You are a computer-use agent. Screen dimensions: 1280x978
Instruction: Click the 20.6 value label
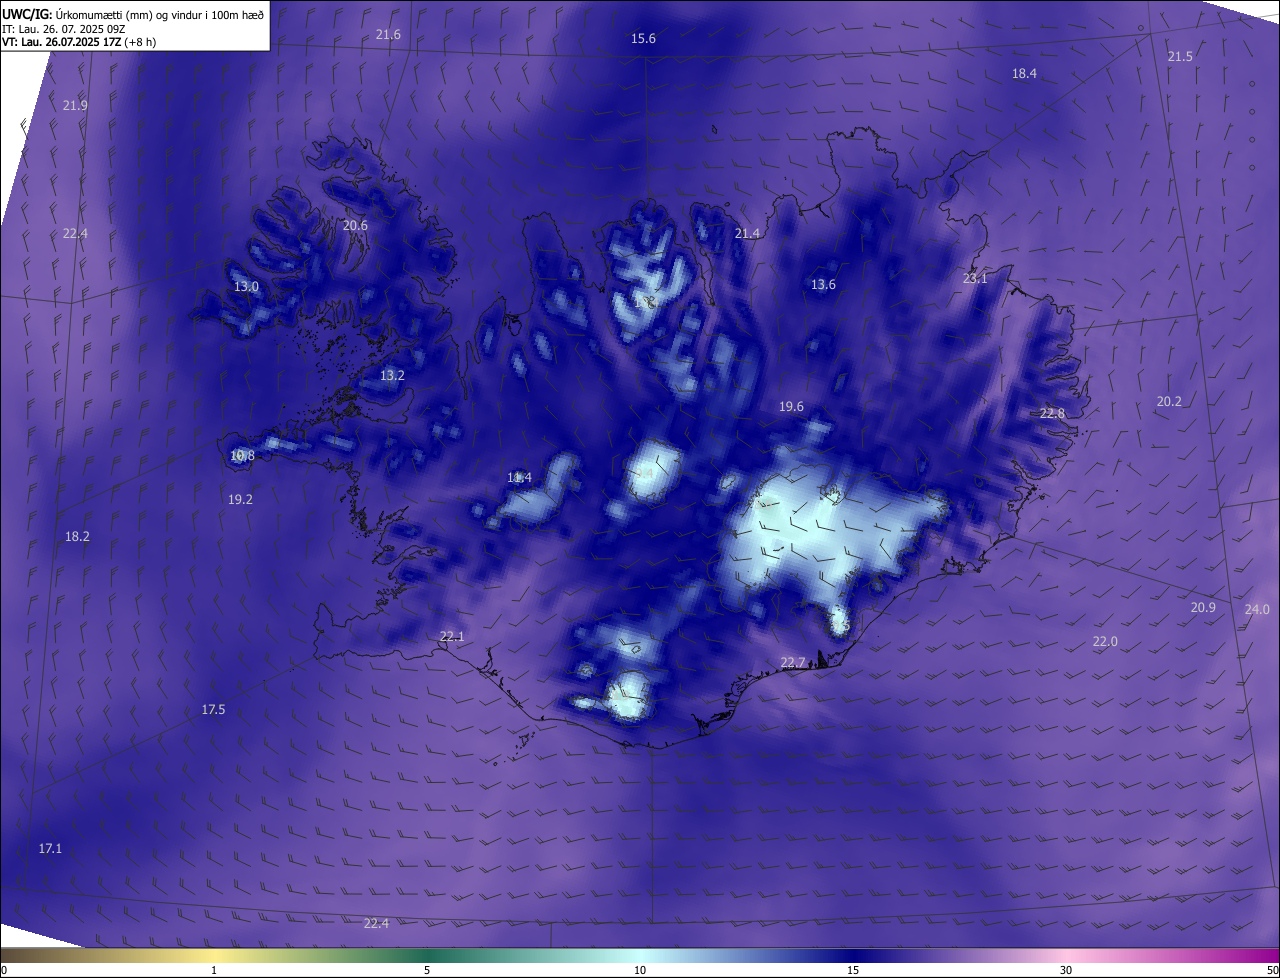355,225
